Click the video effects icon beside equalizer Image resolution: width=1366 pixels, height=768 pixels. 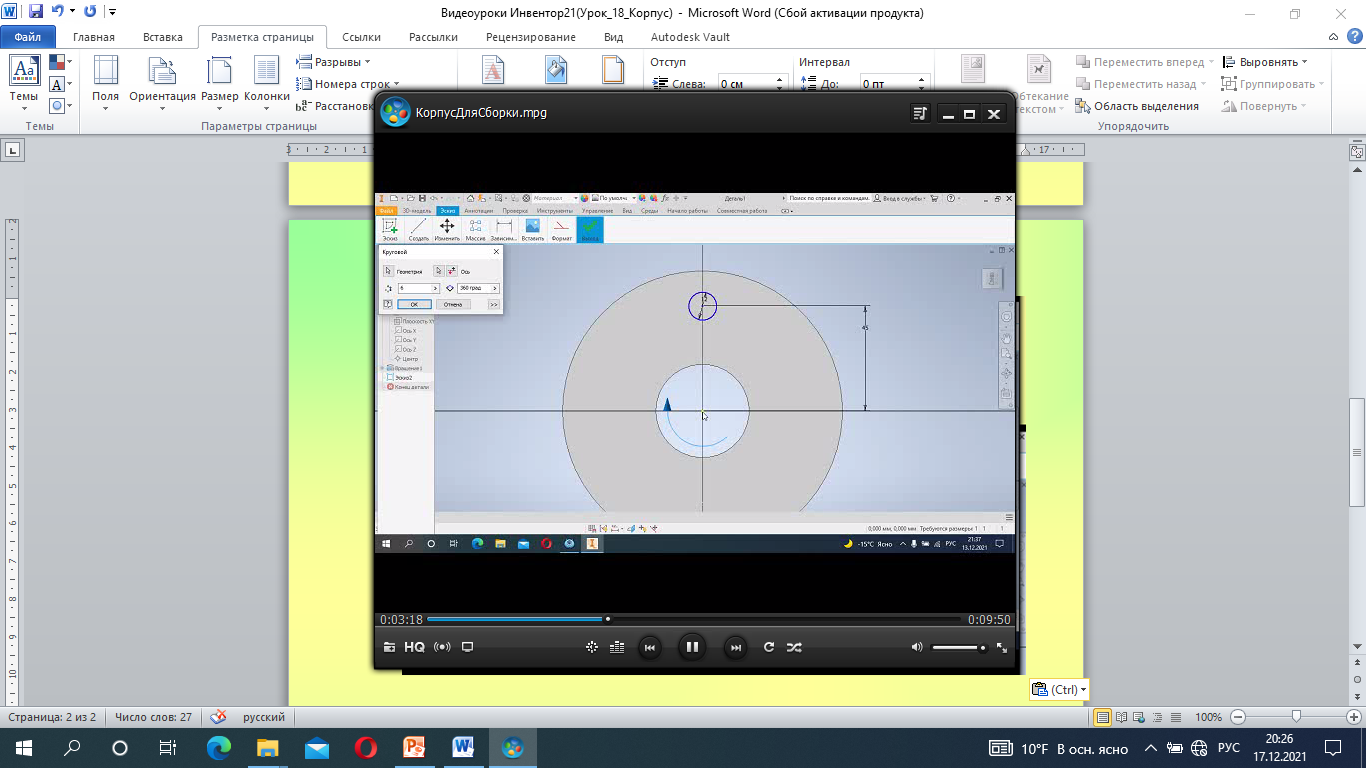pyautogui.click(x=592, y=647)
